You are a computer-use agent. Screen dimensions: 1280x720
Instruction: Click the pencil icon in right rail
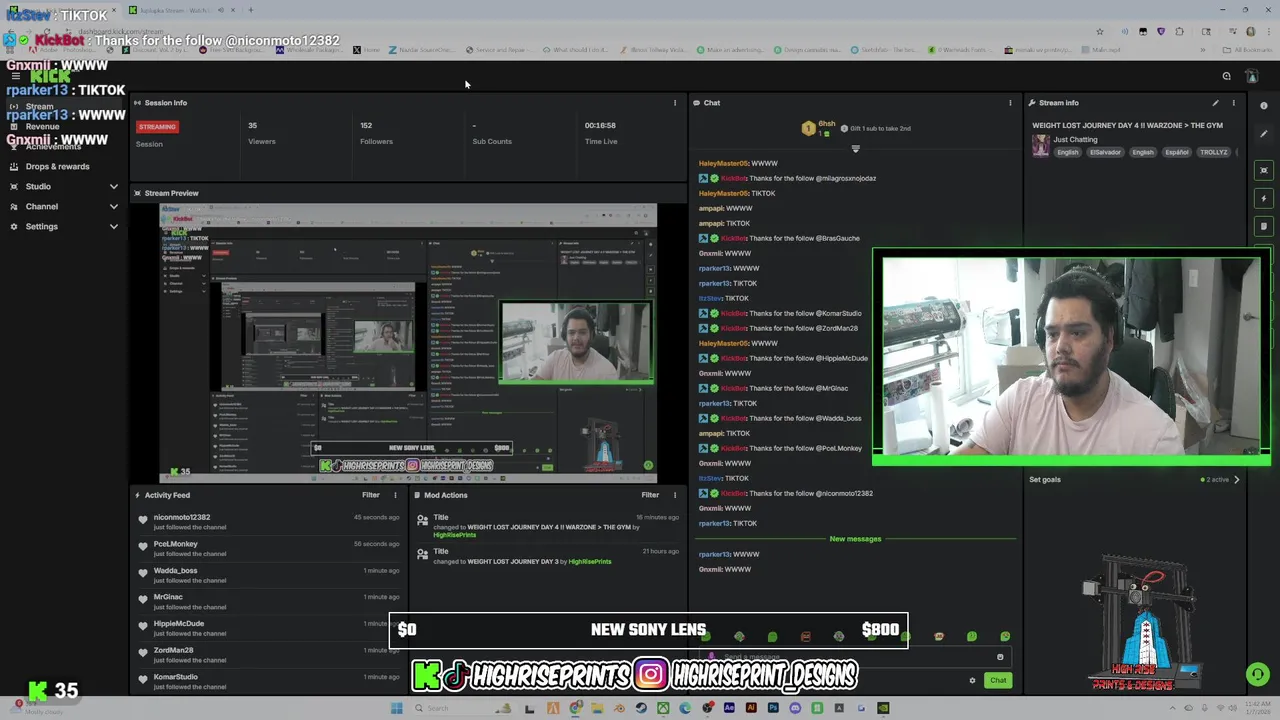pos(1264,134)
